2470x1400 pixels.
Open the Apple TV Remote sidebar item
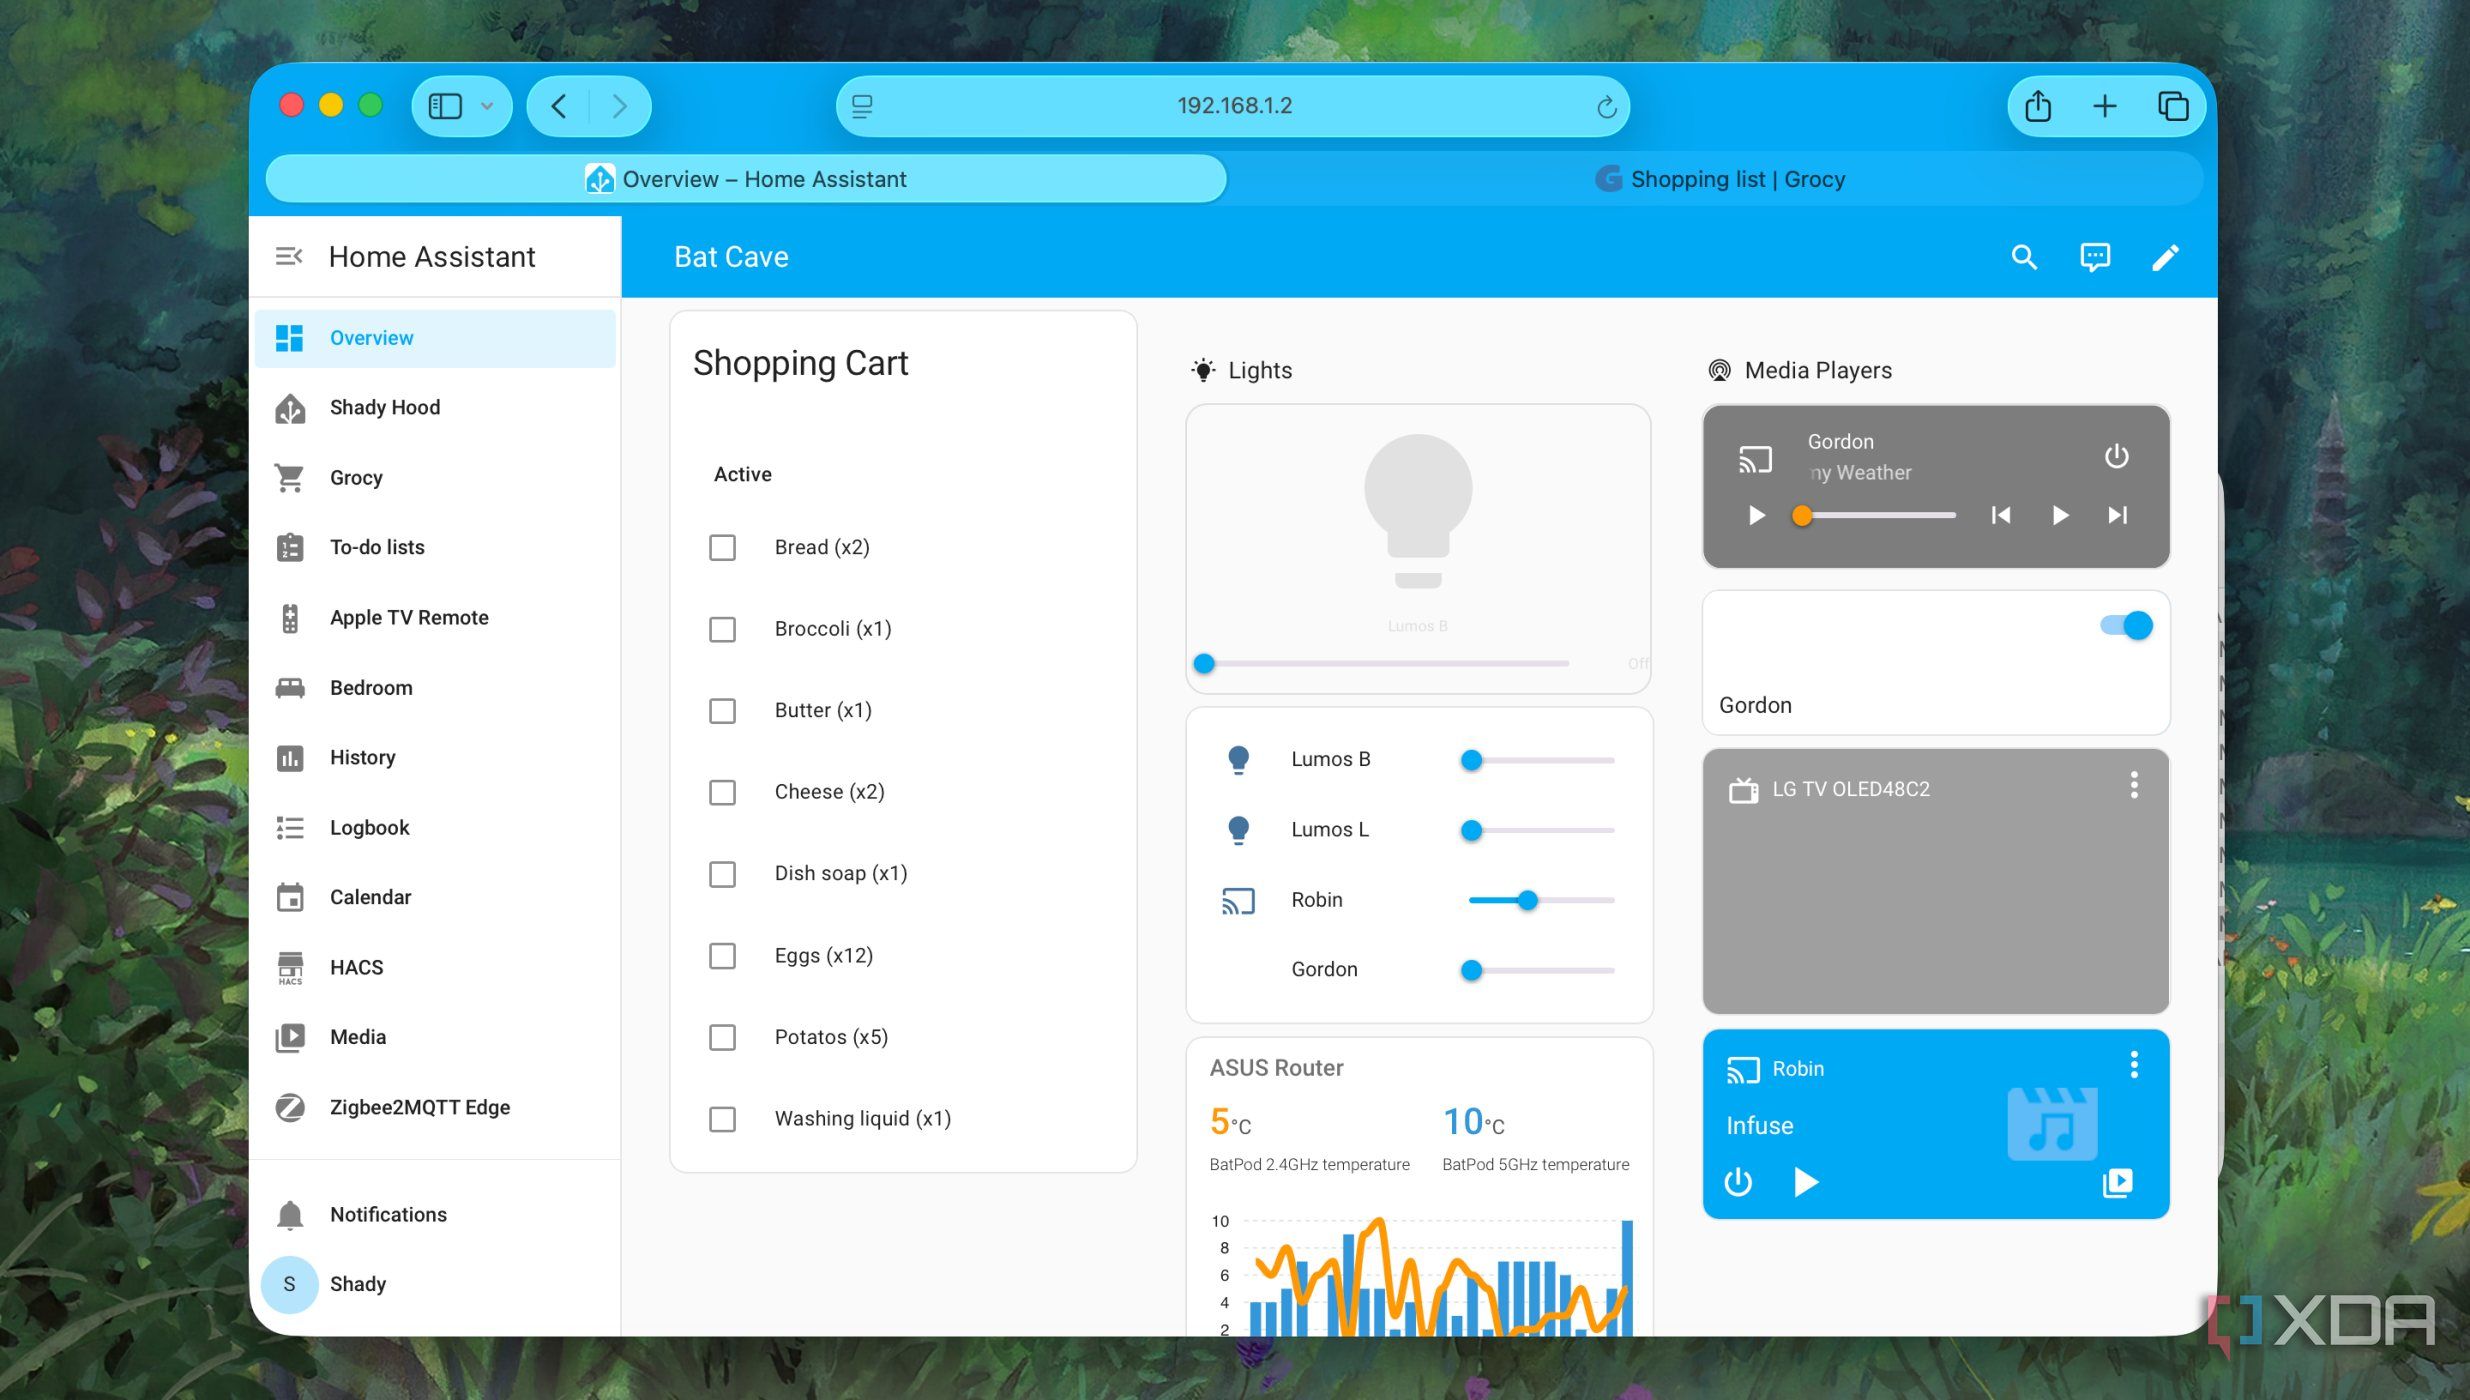pos(435,617)
